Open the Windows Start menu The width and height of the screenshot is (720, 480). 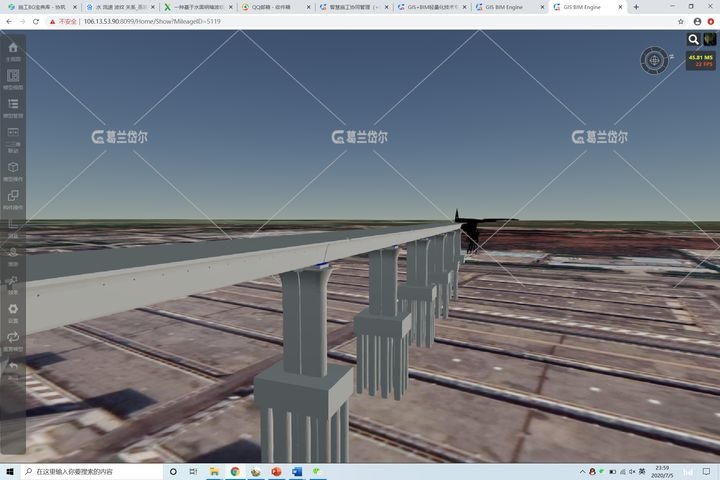coord(10,472)
